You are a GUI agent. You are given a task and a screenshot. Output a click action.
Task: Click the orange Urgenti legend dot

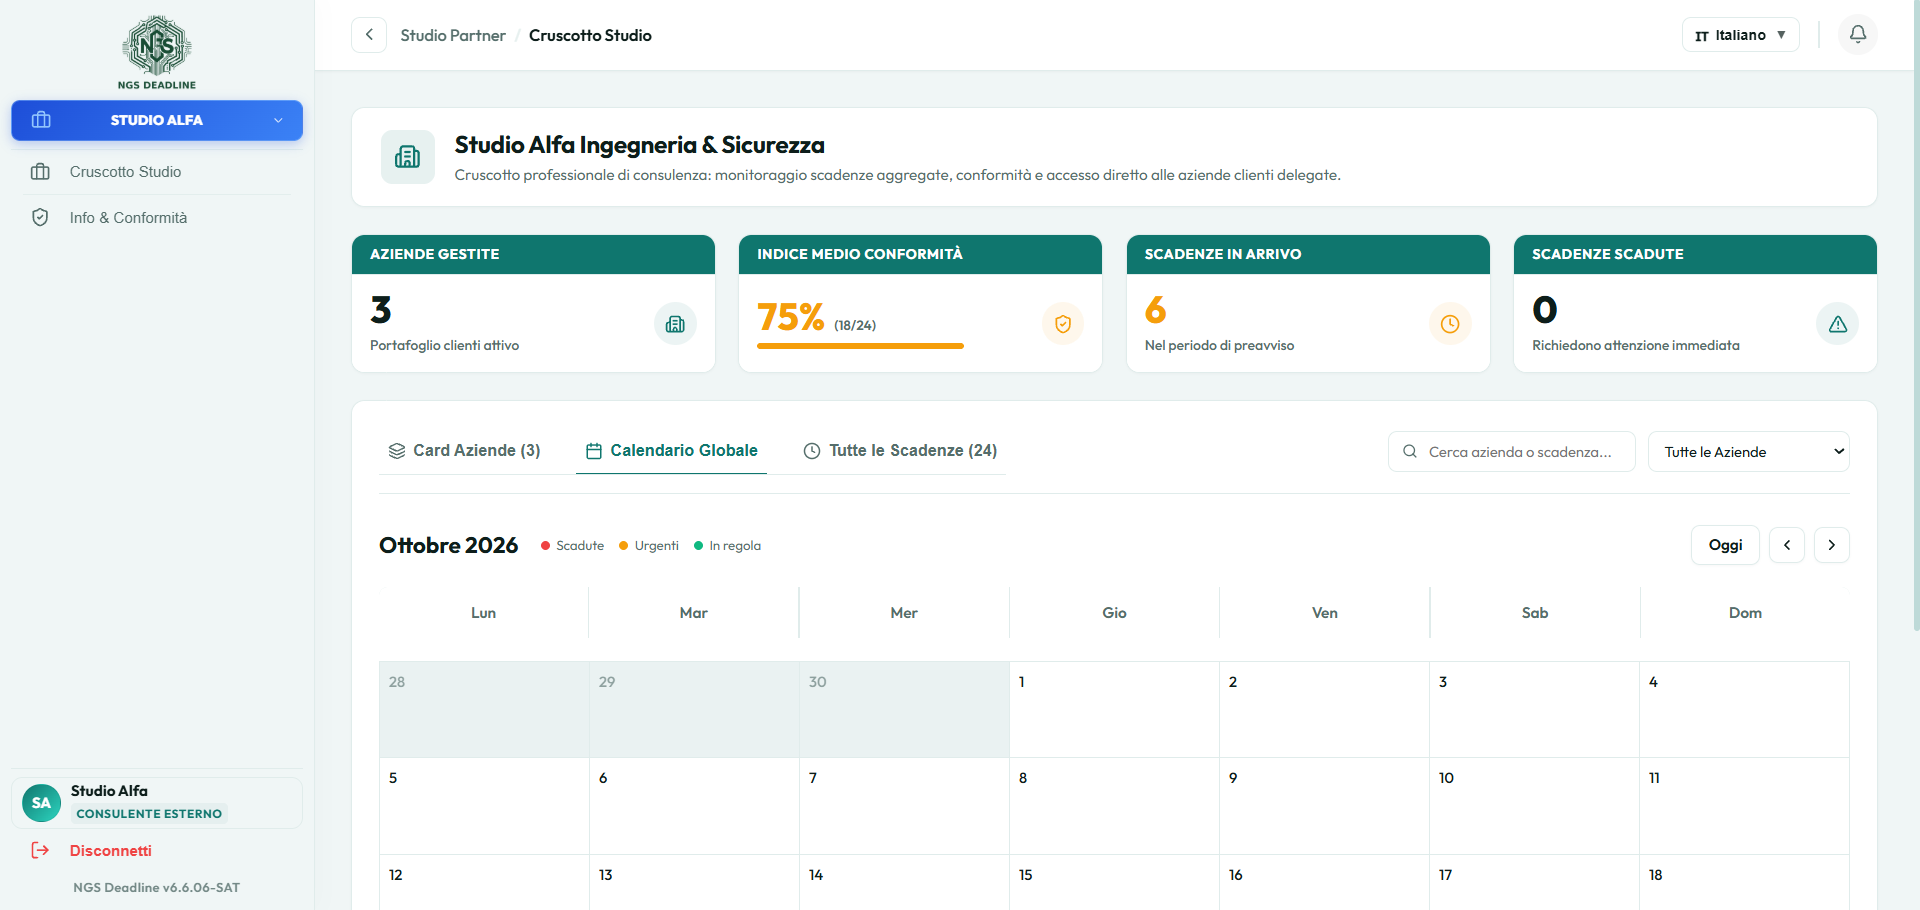623,546
